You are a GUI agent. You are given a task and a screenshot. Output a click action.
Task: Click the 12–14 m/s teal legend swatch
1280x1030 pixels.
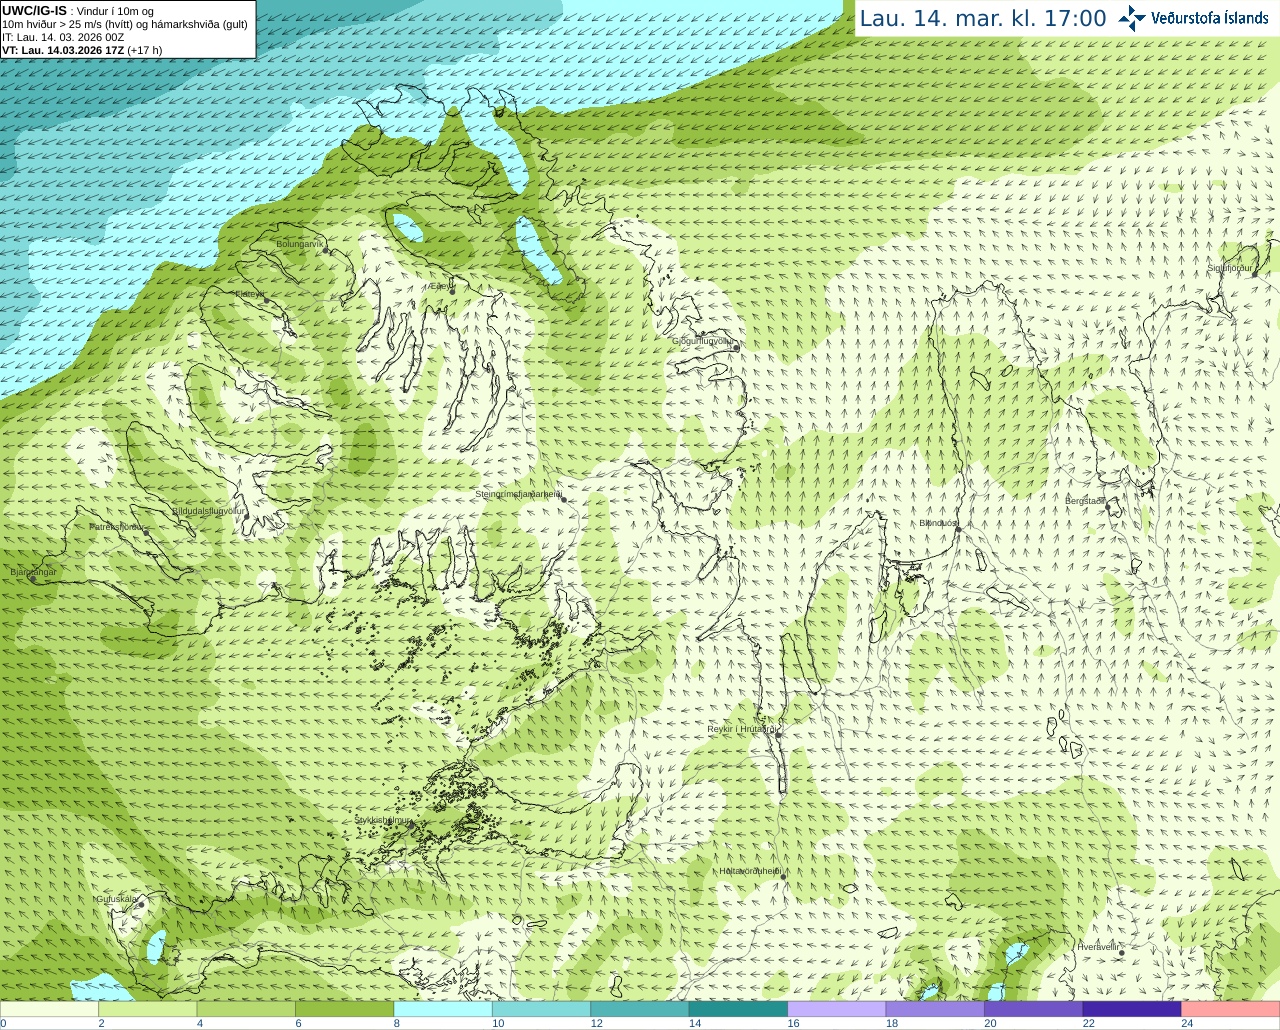coord(640,1009)
